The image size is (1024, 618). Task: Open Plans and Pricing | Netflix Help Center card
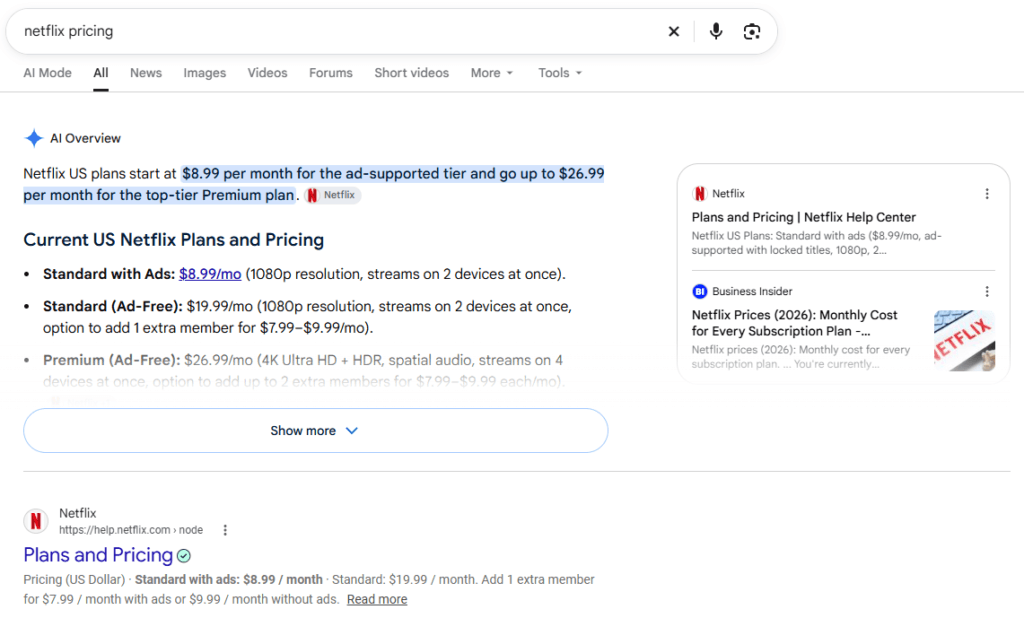pos(803,217)
